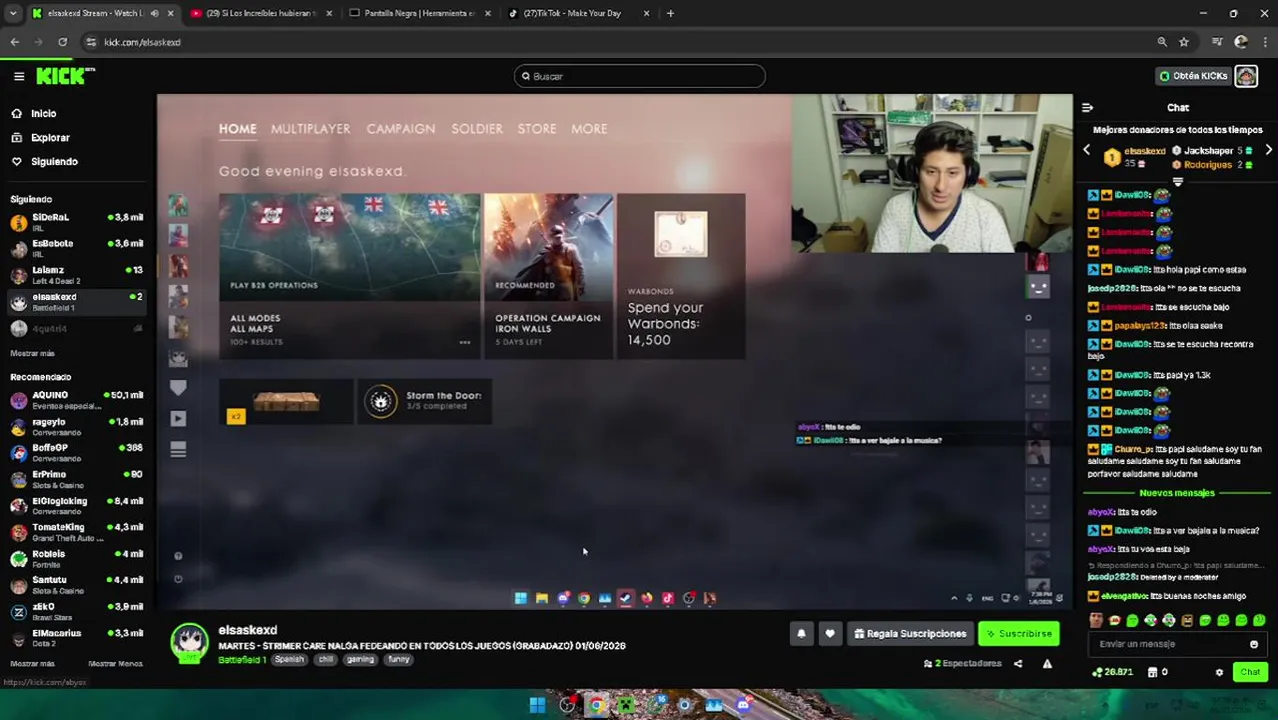Select the Spanish language tag
Viewport: 1278px width, 720px height.
(289, 660)
